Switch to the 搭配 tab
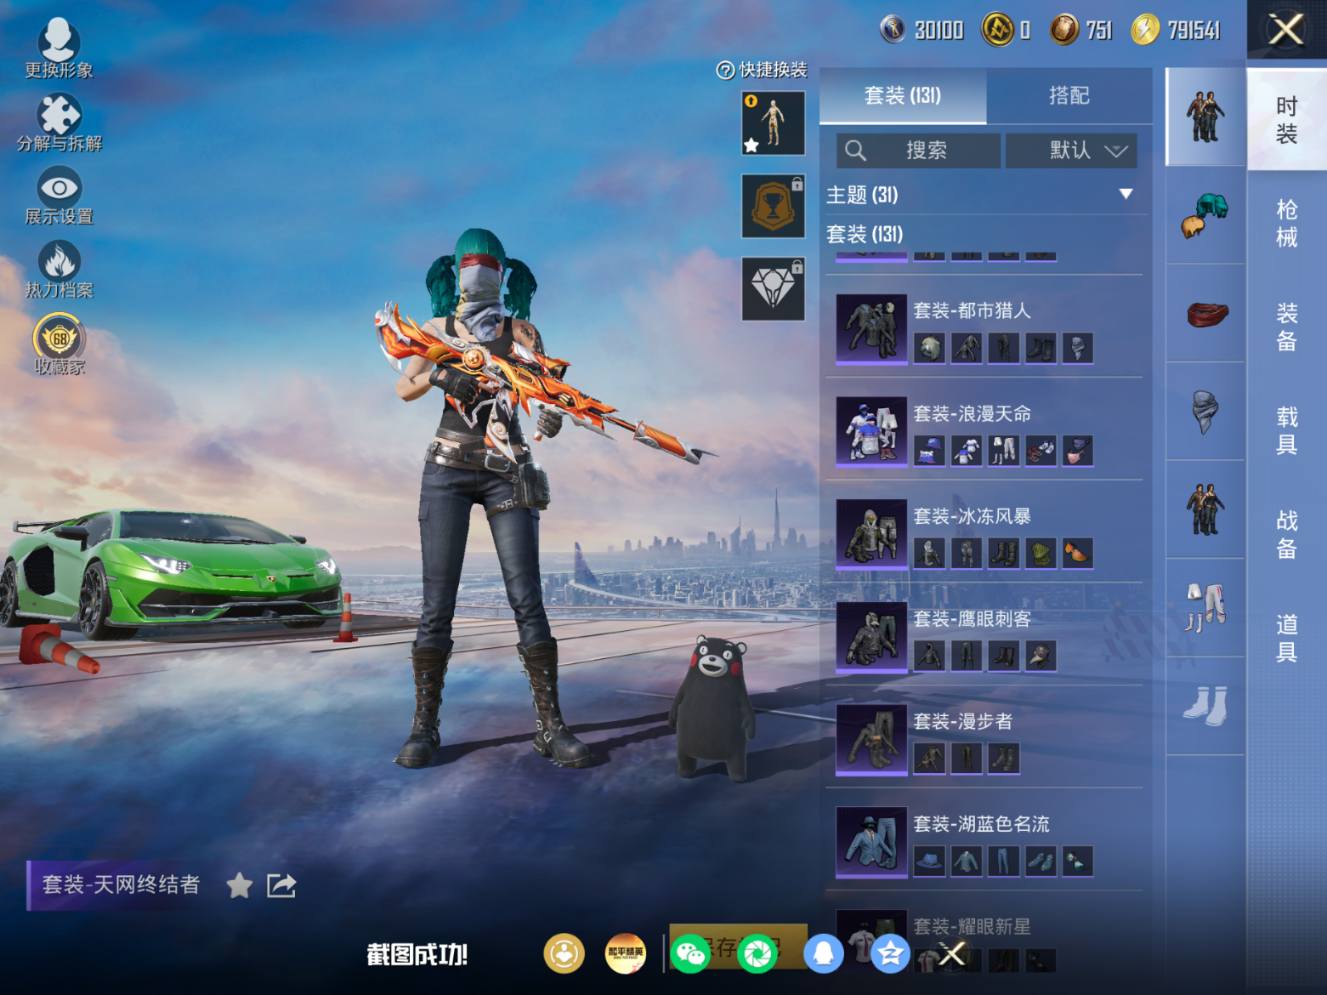Screen dimensions: 1327x995 pos(1069,96)
